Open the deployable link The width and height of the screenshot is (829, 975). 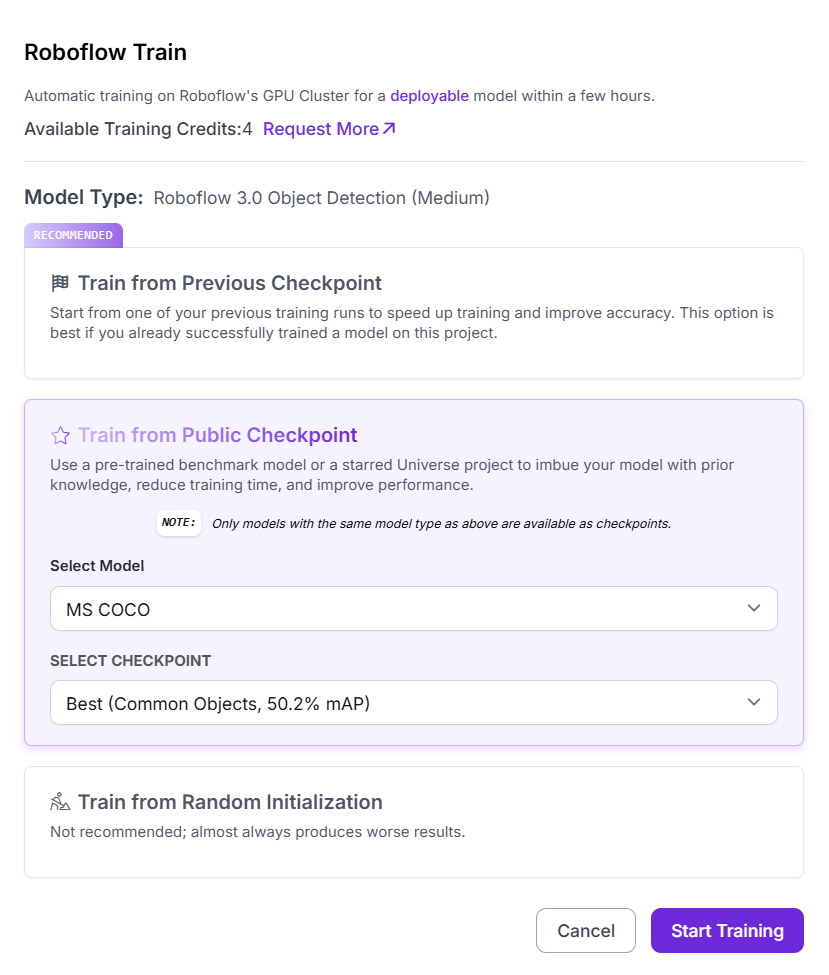(x=429, y=96)
